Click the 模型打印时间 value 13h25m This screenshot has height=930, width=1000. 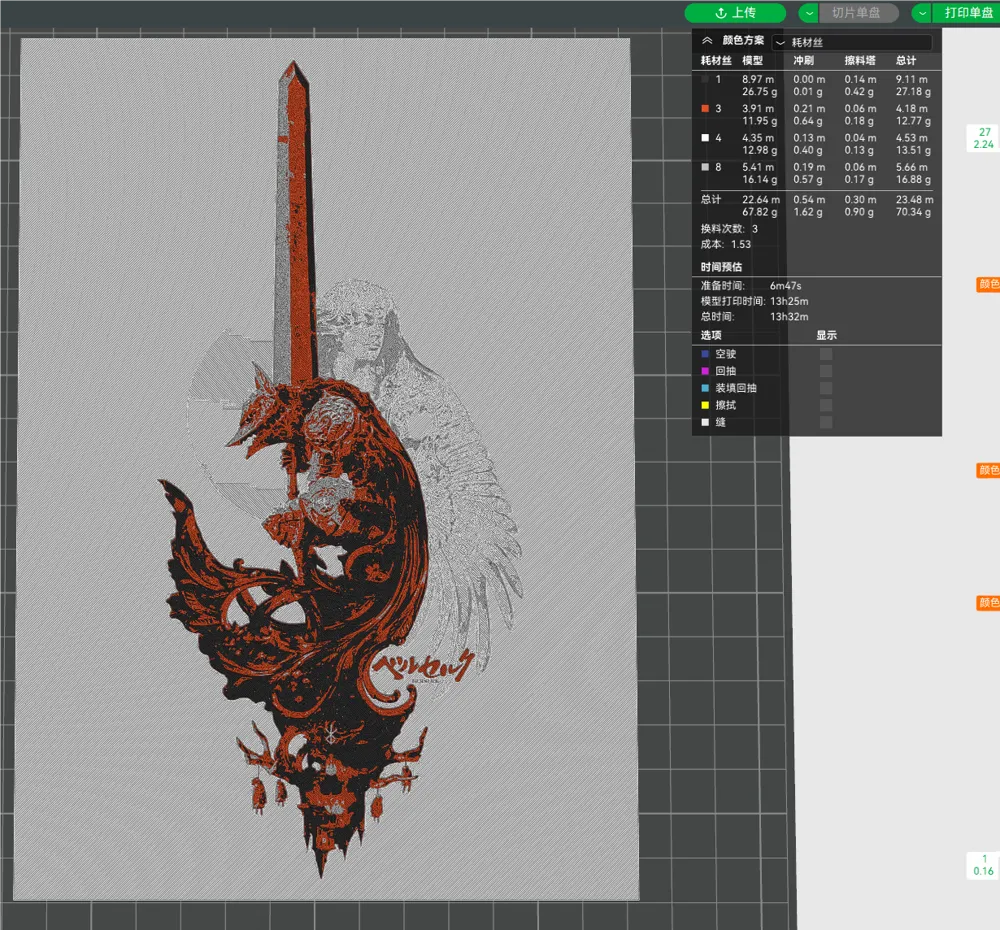coord(790,302)
